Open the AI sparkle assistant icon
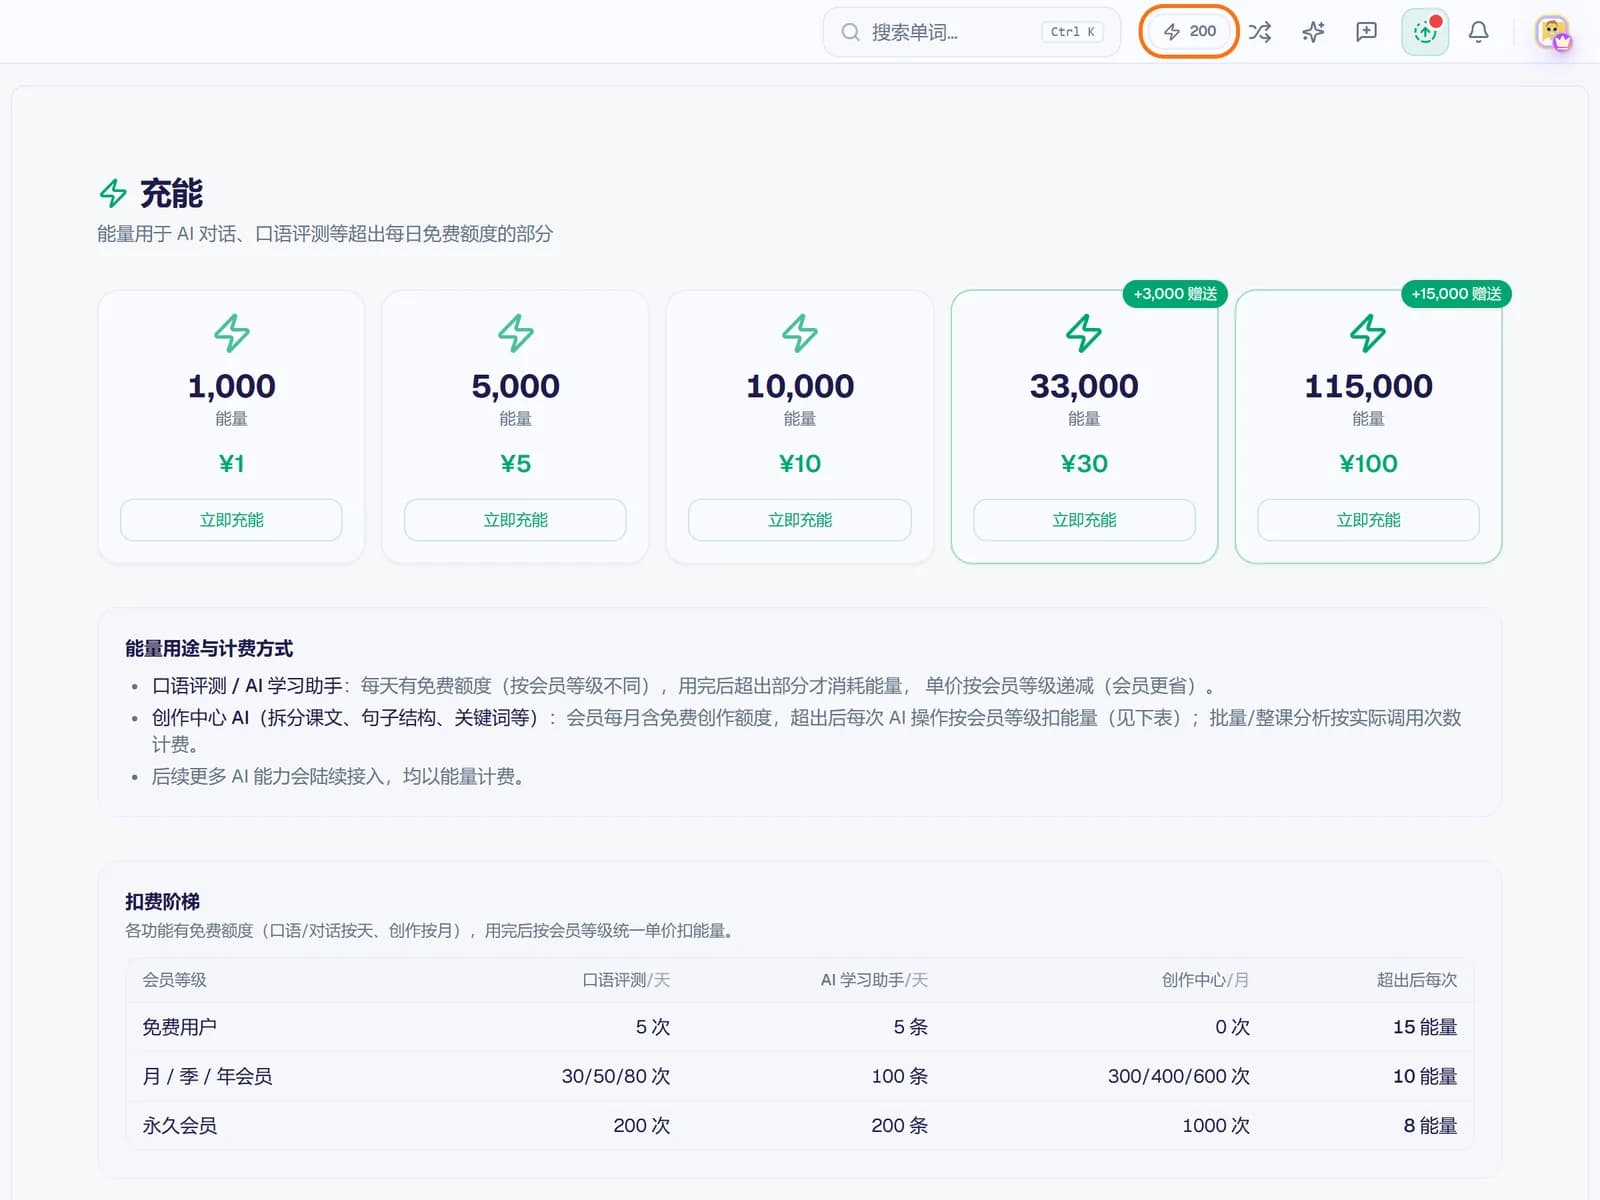Screen dimensions: 1600x1200 (x=1313, y=32)
